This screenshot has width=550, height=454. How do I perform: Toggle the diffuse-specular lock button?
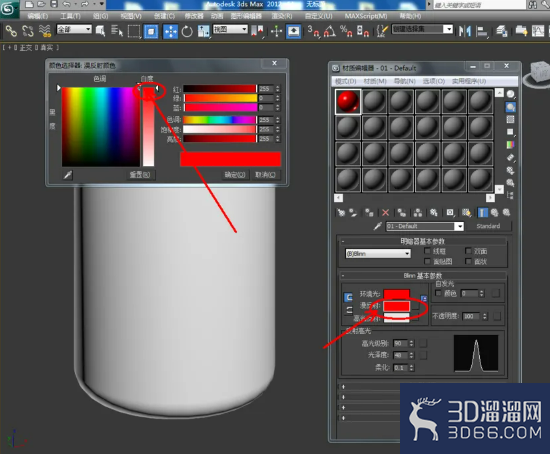[349, 310]
